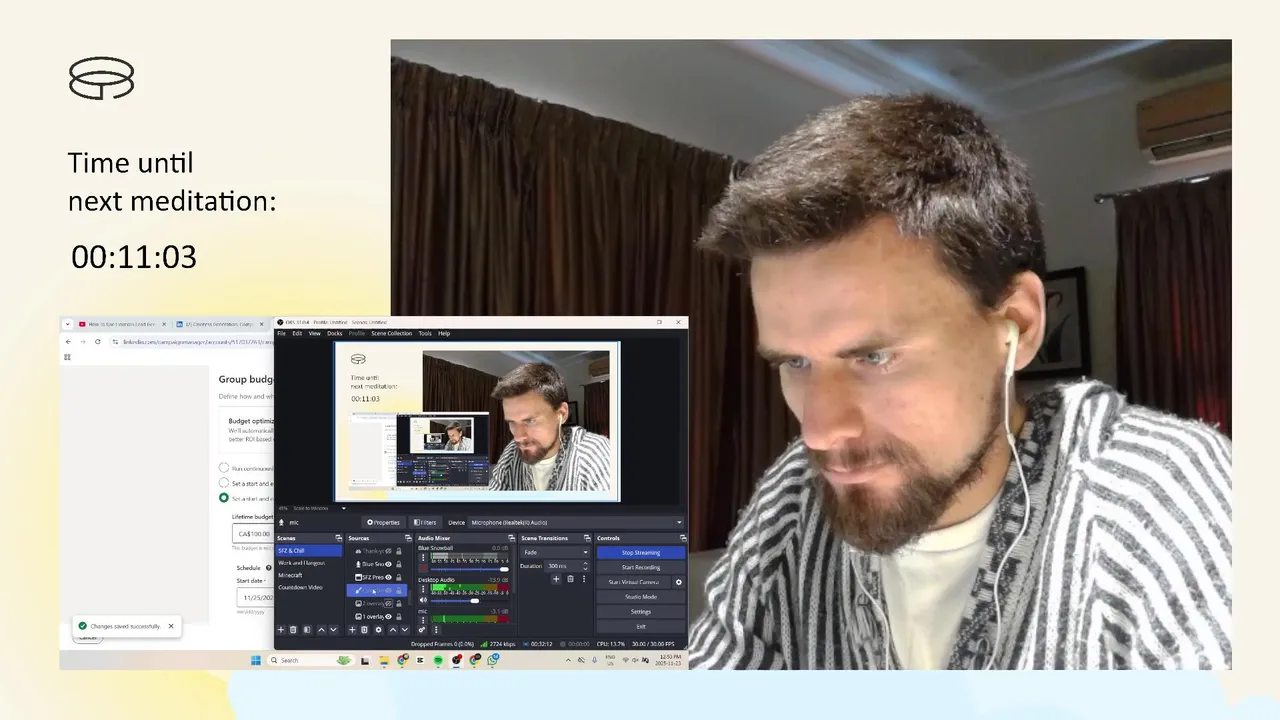Open source Properties button

(384, 522)
